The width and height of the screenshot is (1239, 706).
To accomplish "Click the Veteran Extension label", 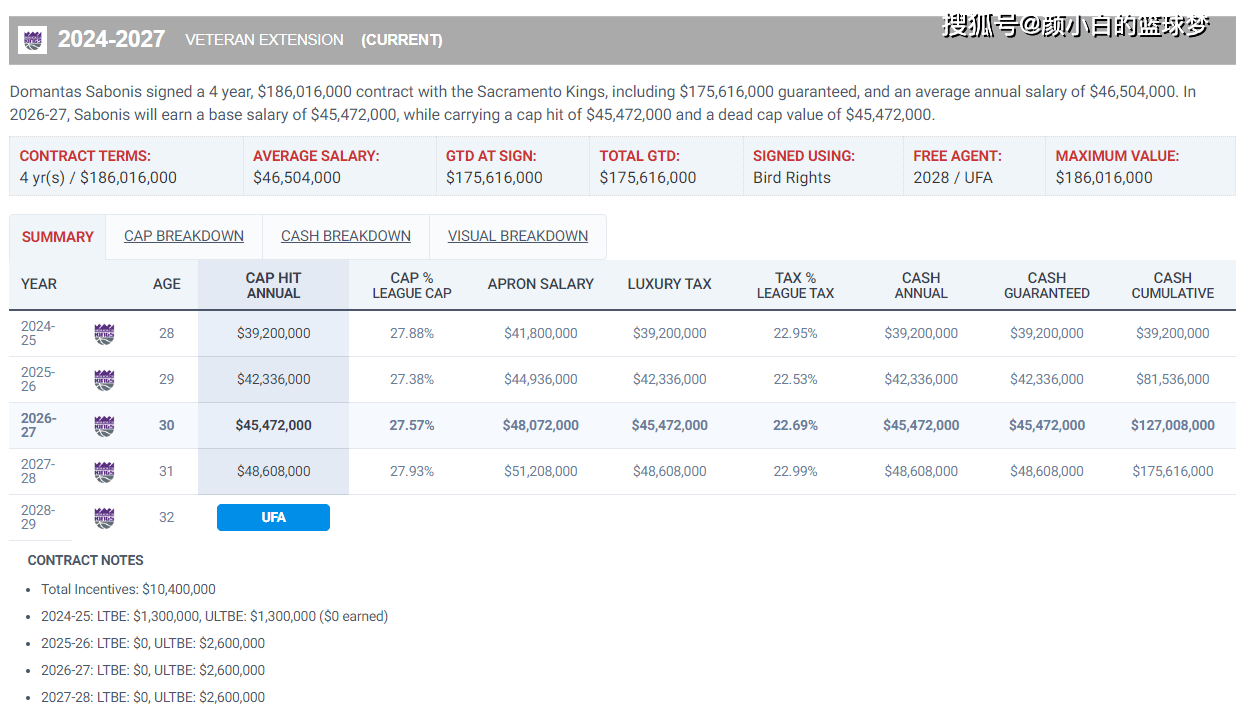I will click(x=264, y=40).
